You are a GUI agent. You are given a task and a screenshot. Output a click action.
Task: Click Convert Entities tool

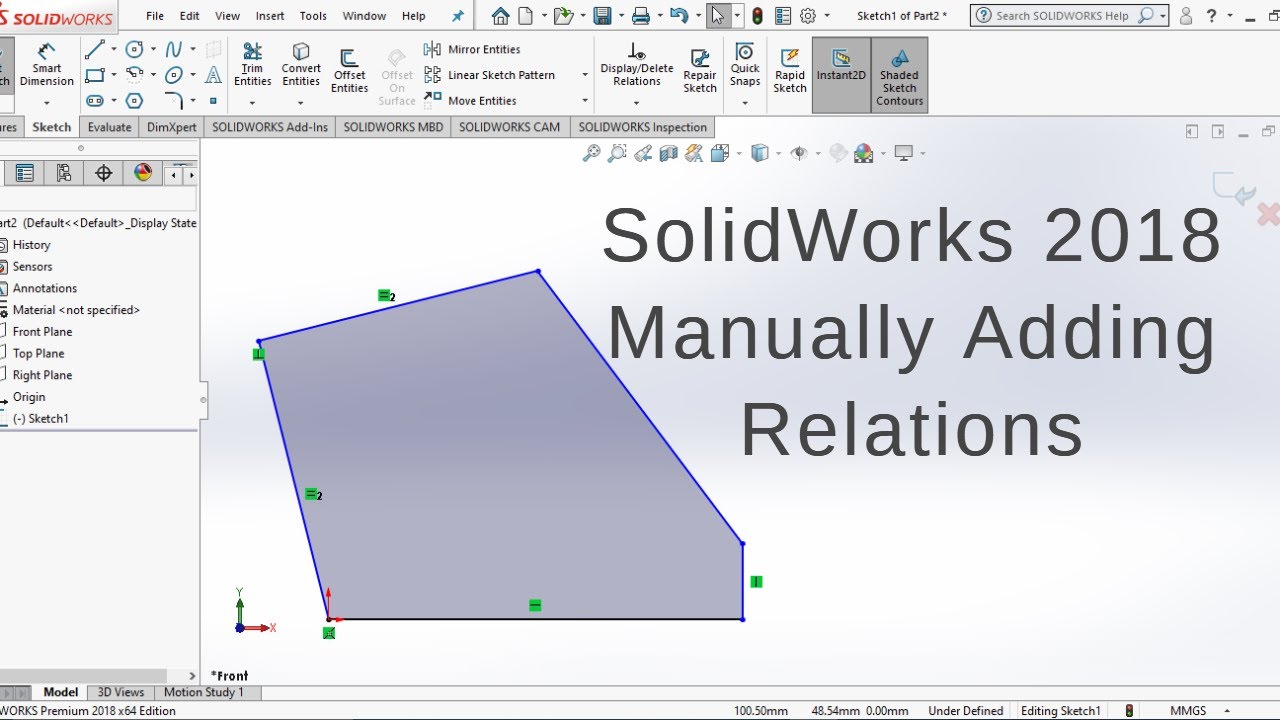(301, 65)
